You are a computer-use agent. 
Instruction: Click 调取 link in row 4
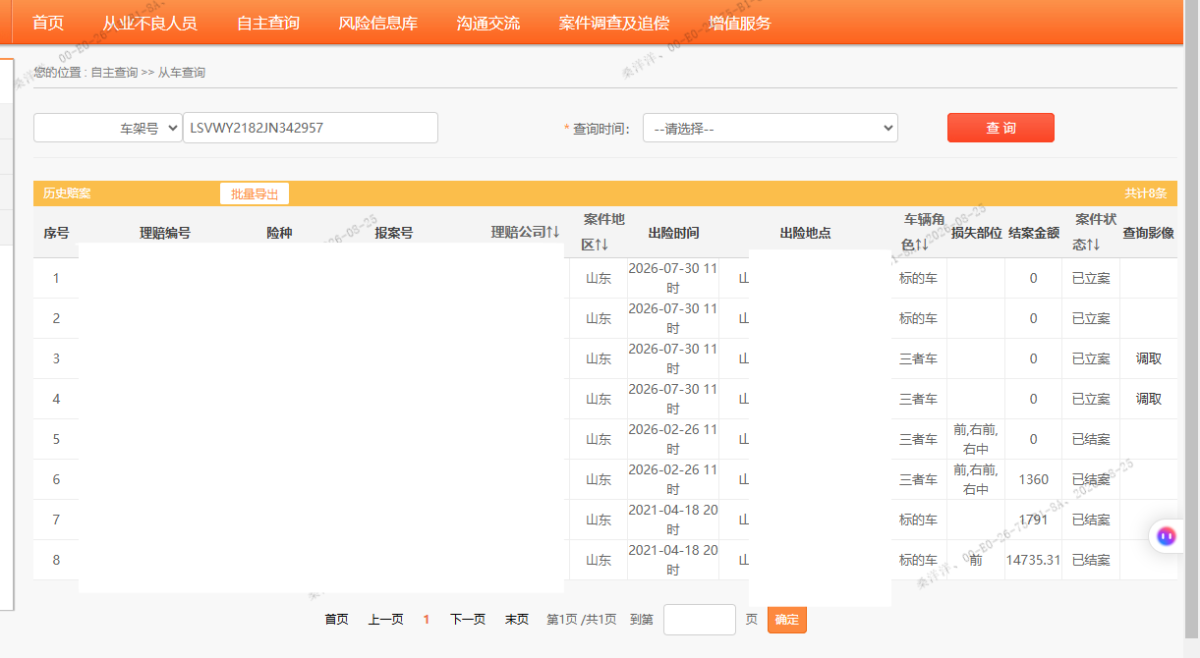pos(1148,399)
